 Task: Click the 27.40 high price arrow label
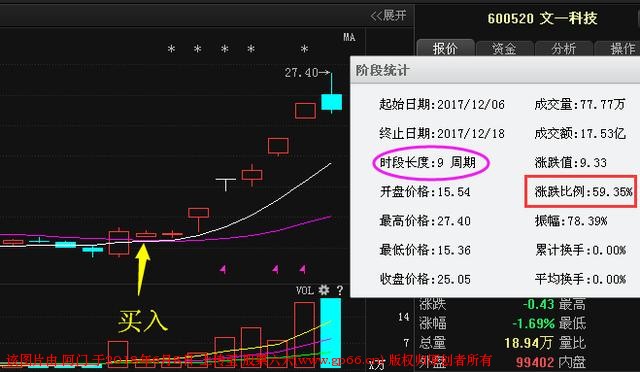(x=307, y=73)
